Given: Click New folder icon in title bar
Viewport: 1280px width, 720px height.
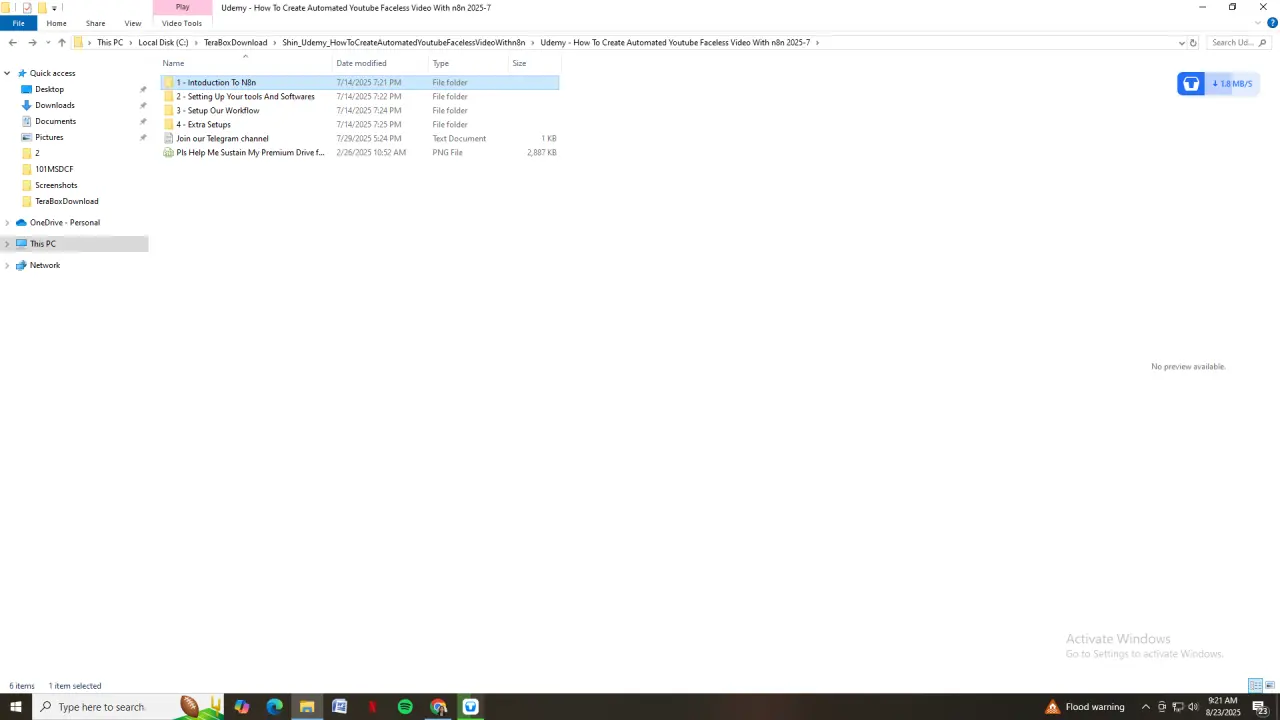Looking at the screenshot, I should click(x=42, y=8).
